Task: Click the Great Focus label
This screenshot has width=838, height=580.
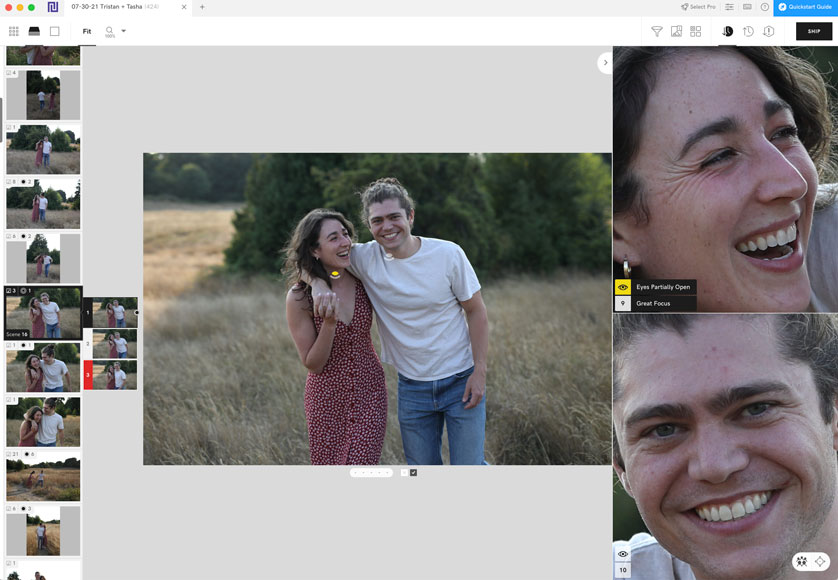Action: 653,304
